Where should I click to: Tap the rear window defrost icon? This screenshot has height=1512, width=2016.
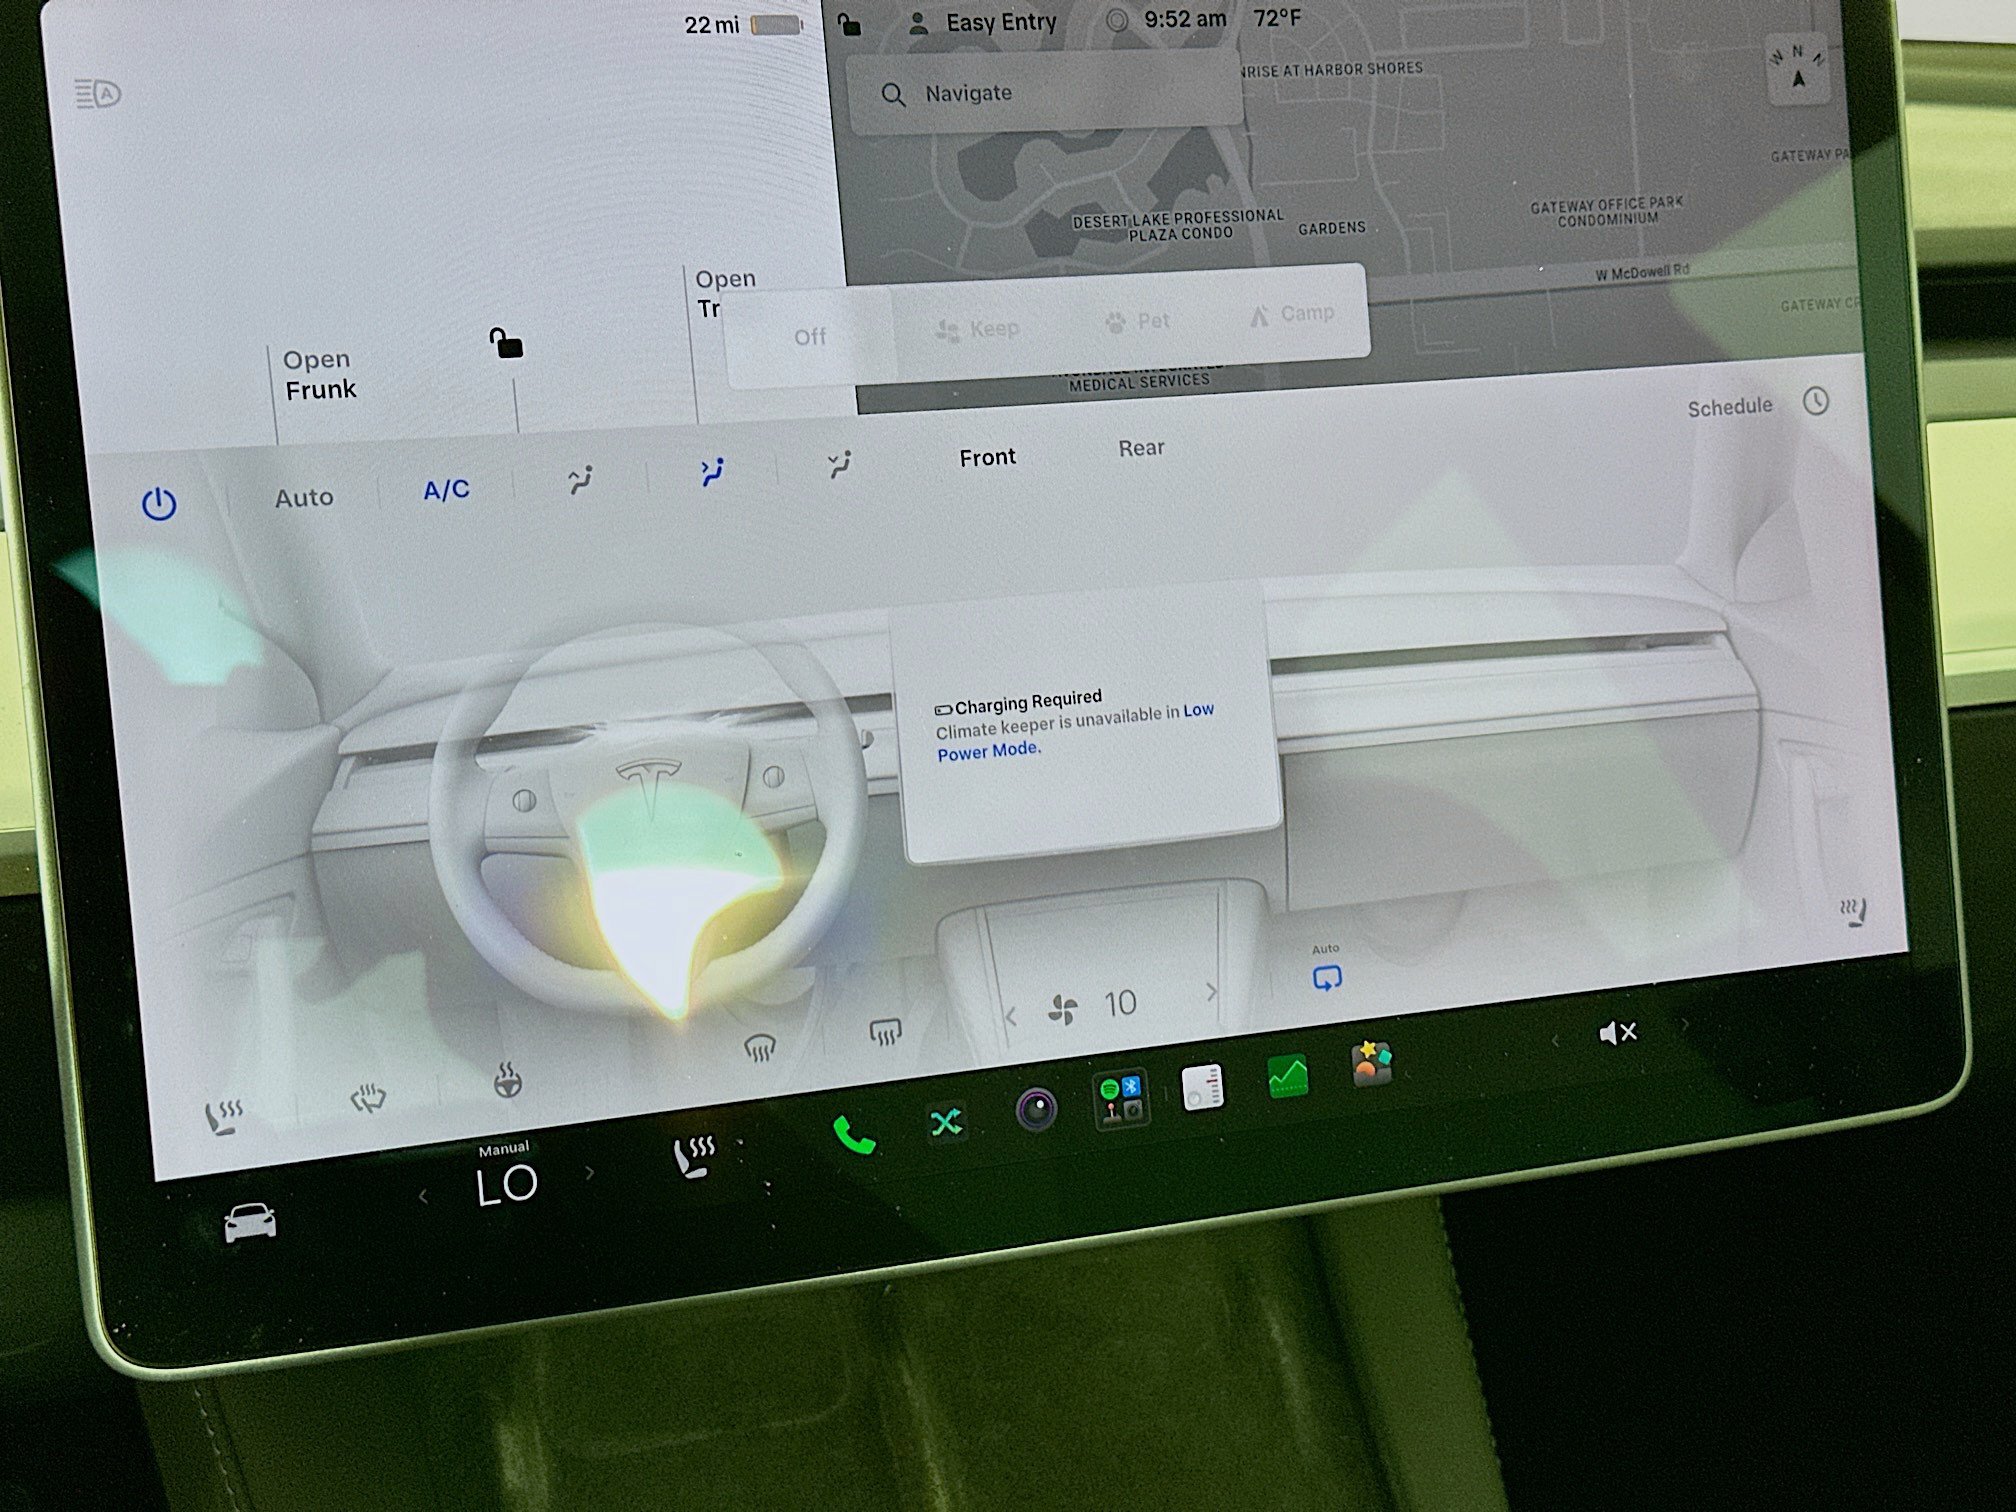885,1032
